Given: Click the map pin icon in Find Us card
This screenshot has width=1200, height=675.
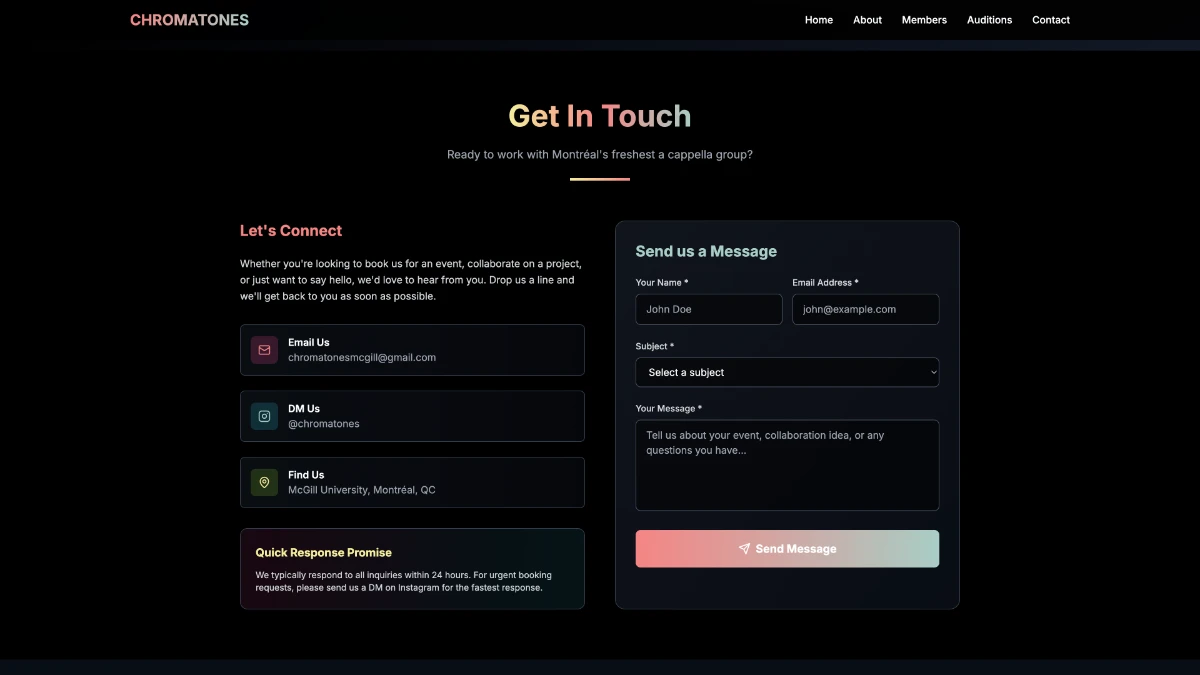Looking at the screenshot, I should click(x=264, y=483).
